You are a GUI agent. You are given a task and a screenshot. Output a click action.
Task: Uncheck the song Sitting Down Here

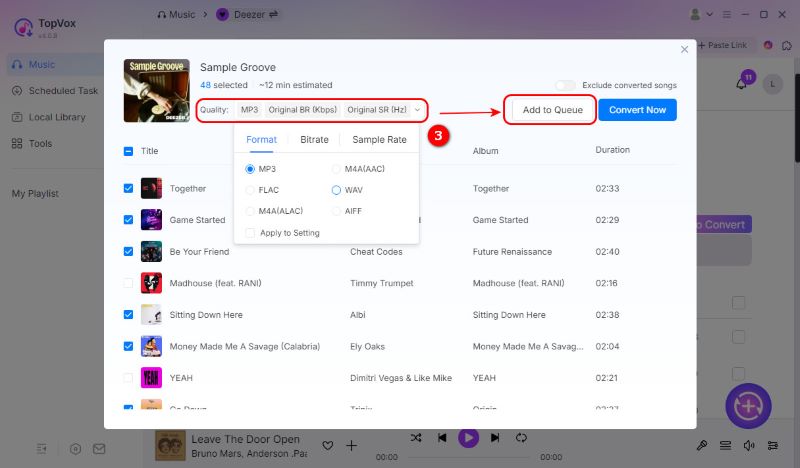click(129, 315)
